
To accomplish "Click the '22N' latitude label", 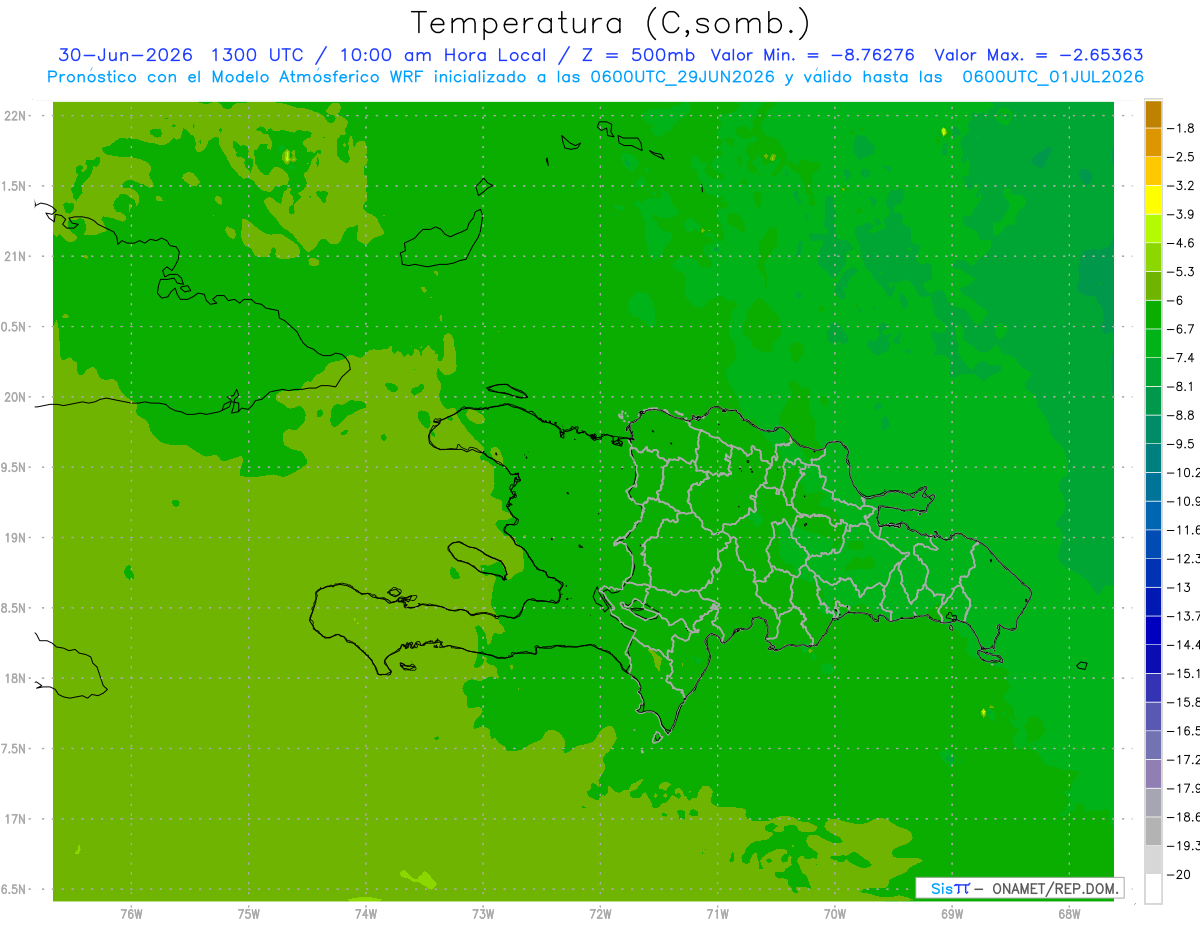I will pyautogui.click(x=14, y=116).
